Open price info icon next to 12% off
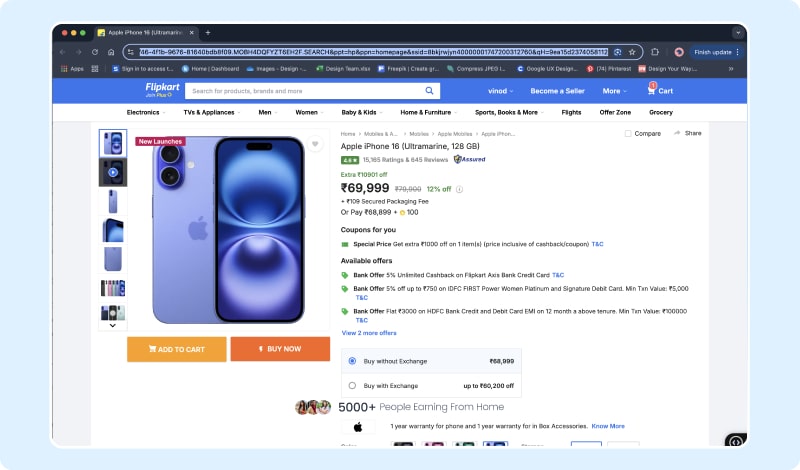This screenshot has width=800, height=470. pyautogui.click(x=459, y=189)
